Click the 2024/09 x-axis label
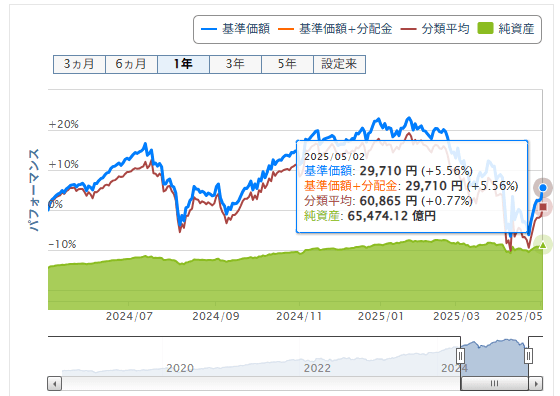Viewport: 560px width, 396px height. point(216,316)
